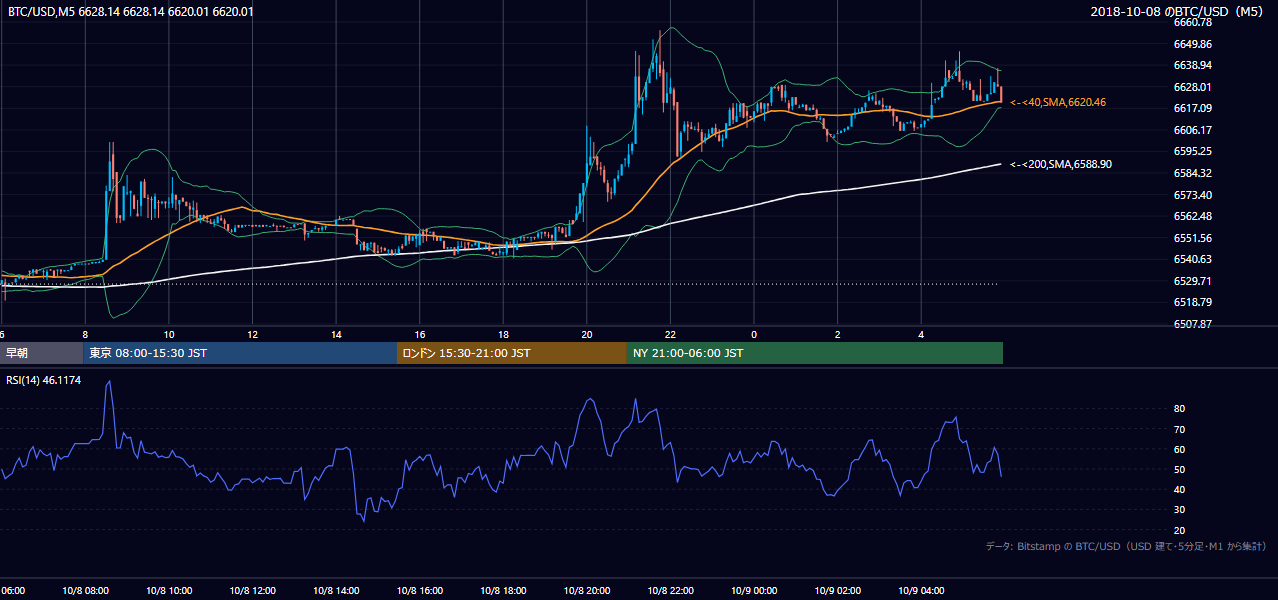1278x600 pixels.
Task: Click the 10/9 04:00 time axis label
Action: pos(921,591)
